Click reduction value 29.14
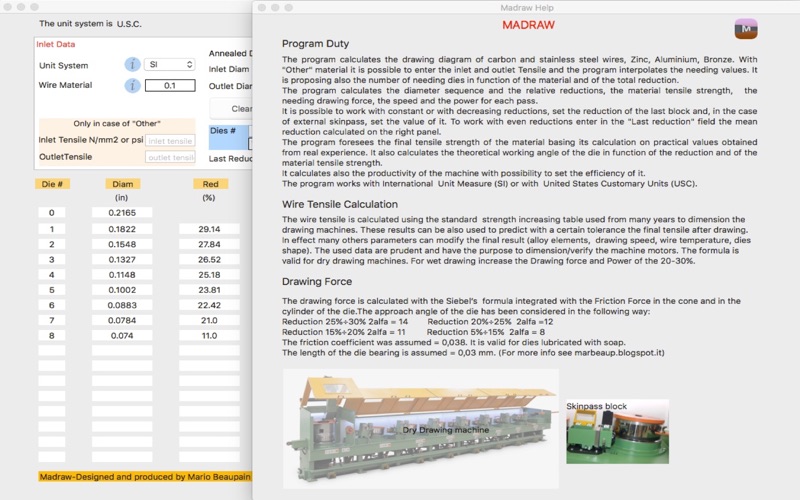Screen dimensions: 800x500 pos(209,229)
